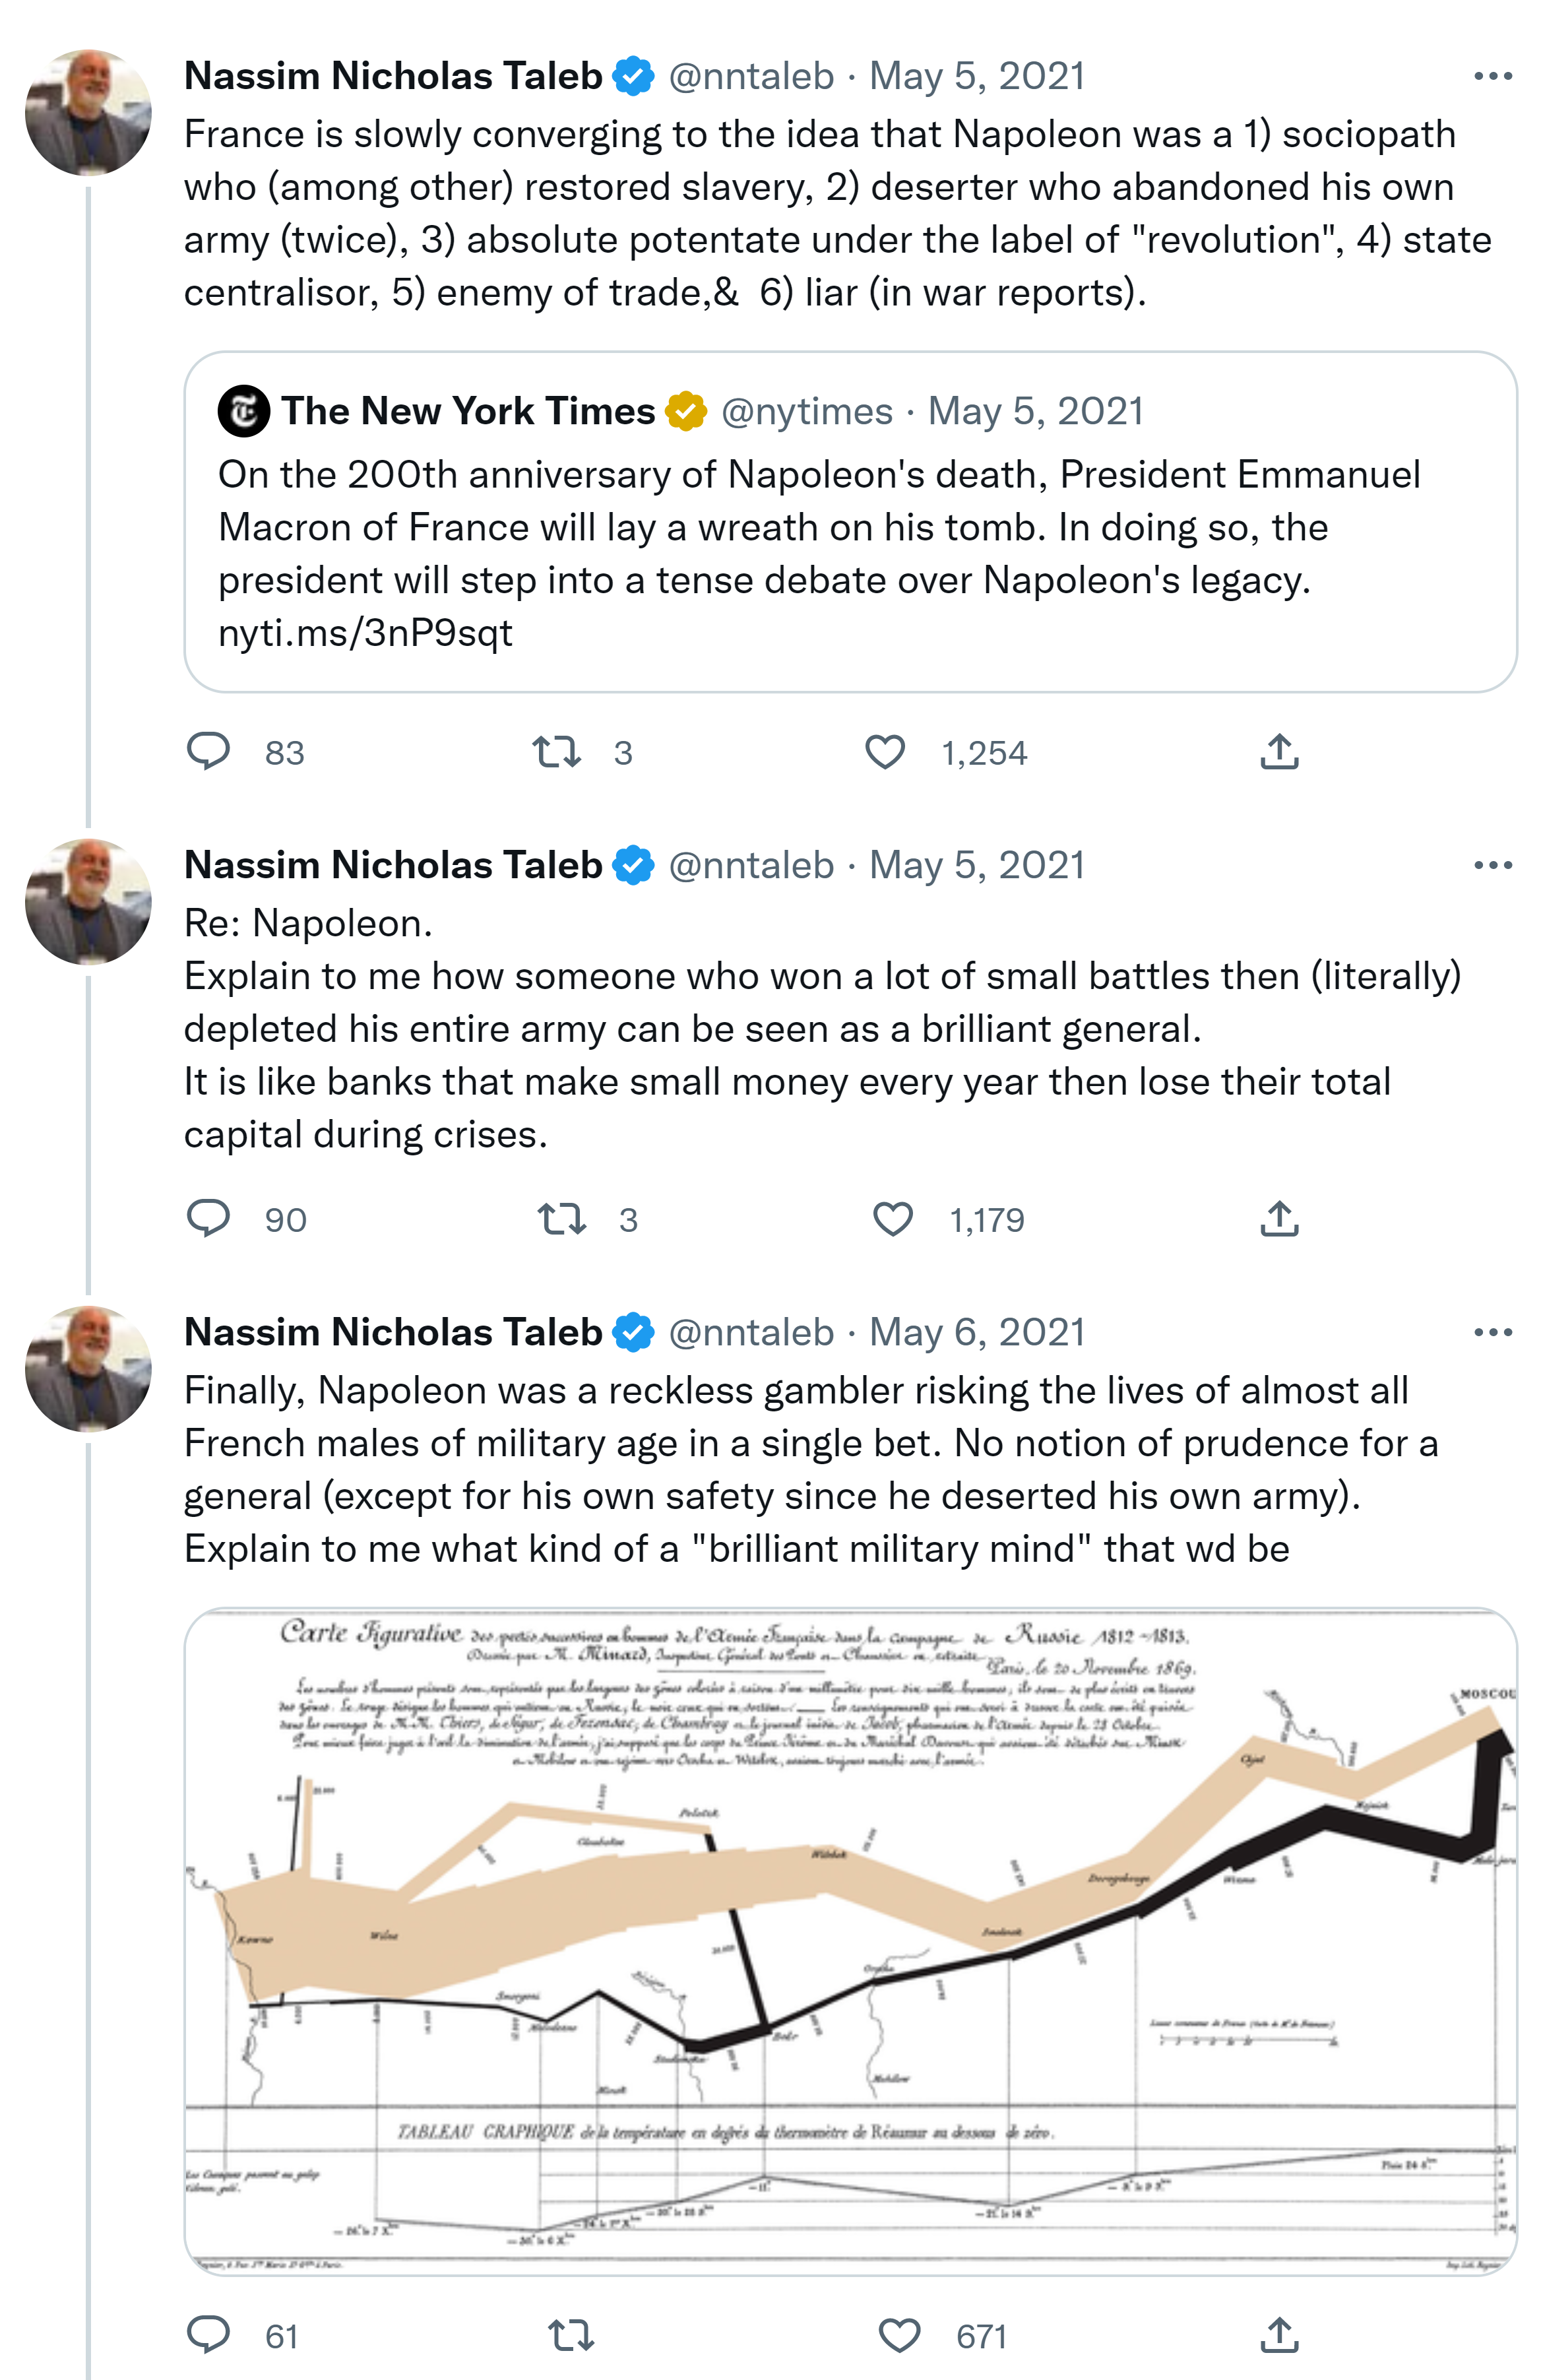Viewport: 1543px width, 2380px height.
Task: Reply to the first Napoleon sociopath tweet
Action: pyautogui.click(x=208, y=751)
